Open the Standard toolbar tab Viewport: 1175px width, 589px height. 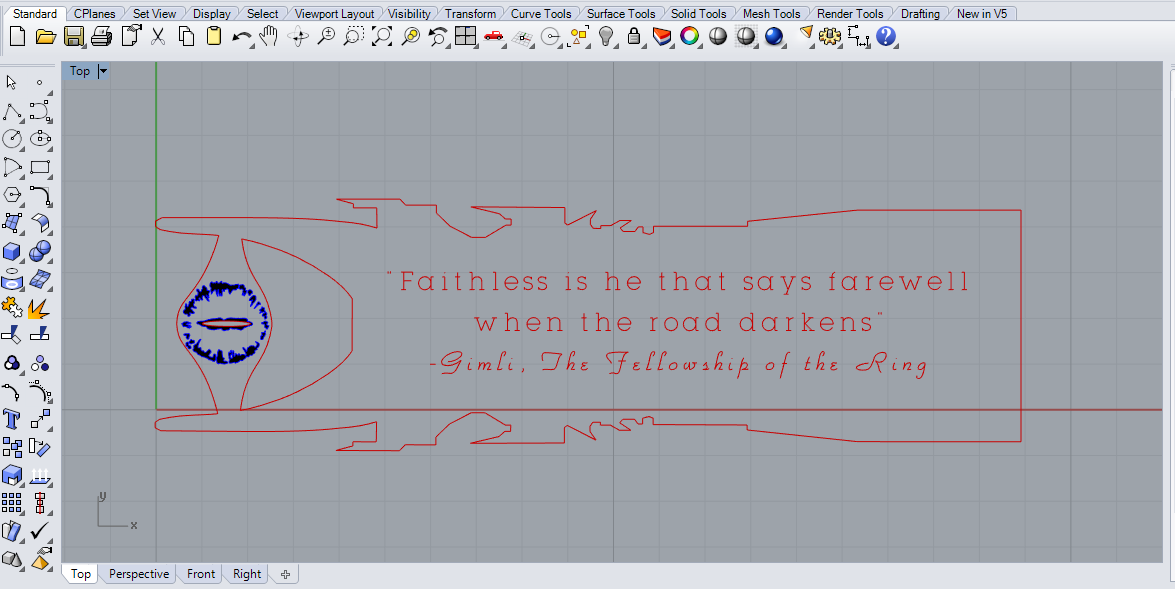(x=35, y=13)
